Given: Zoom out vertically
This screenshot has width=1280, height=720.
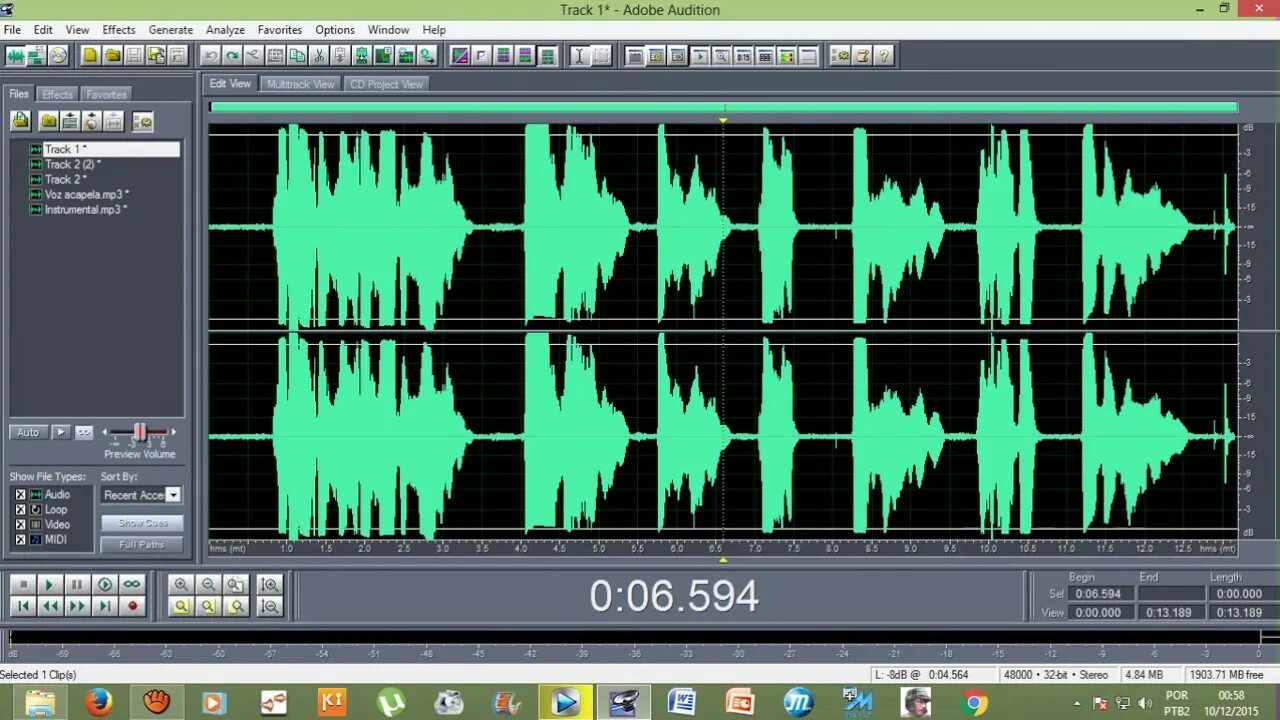Looking at the screenshot, I should [x=269, y=606].
